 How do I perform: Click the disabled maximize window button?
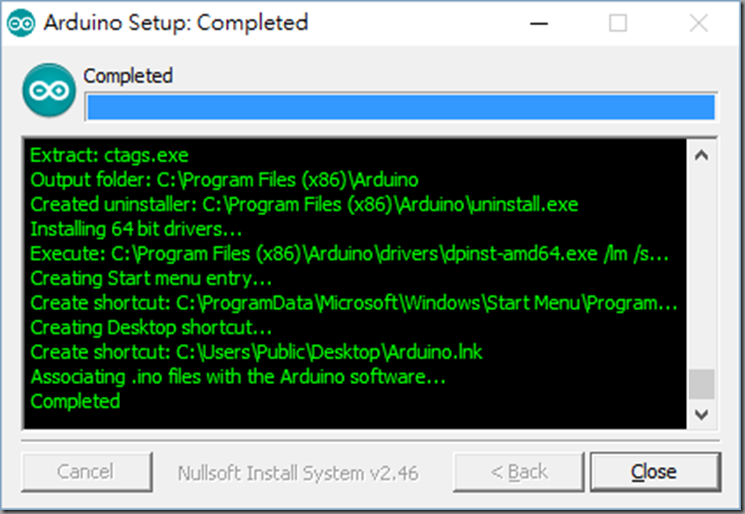[618, 23]
